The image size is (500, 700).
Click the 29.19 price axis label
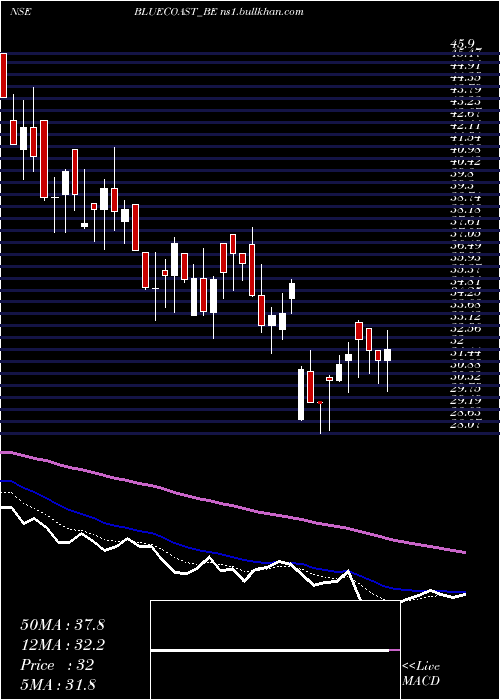[x=466, y=402]
